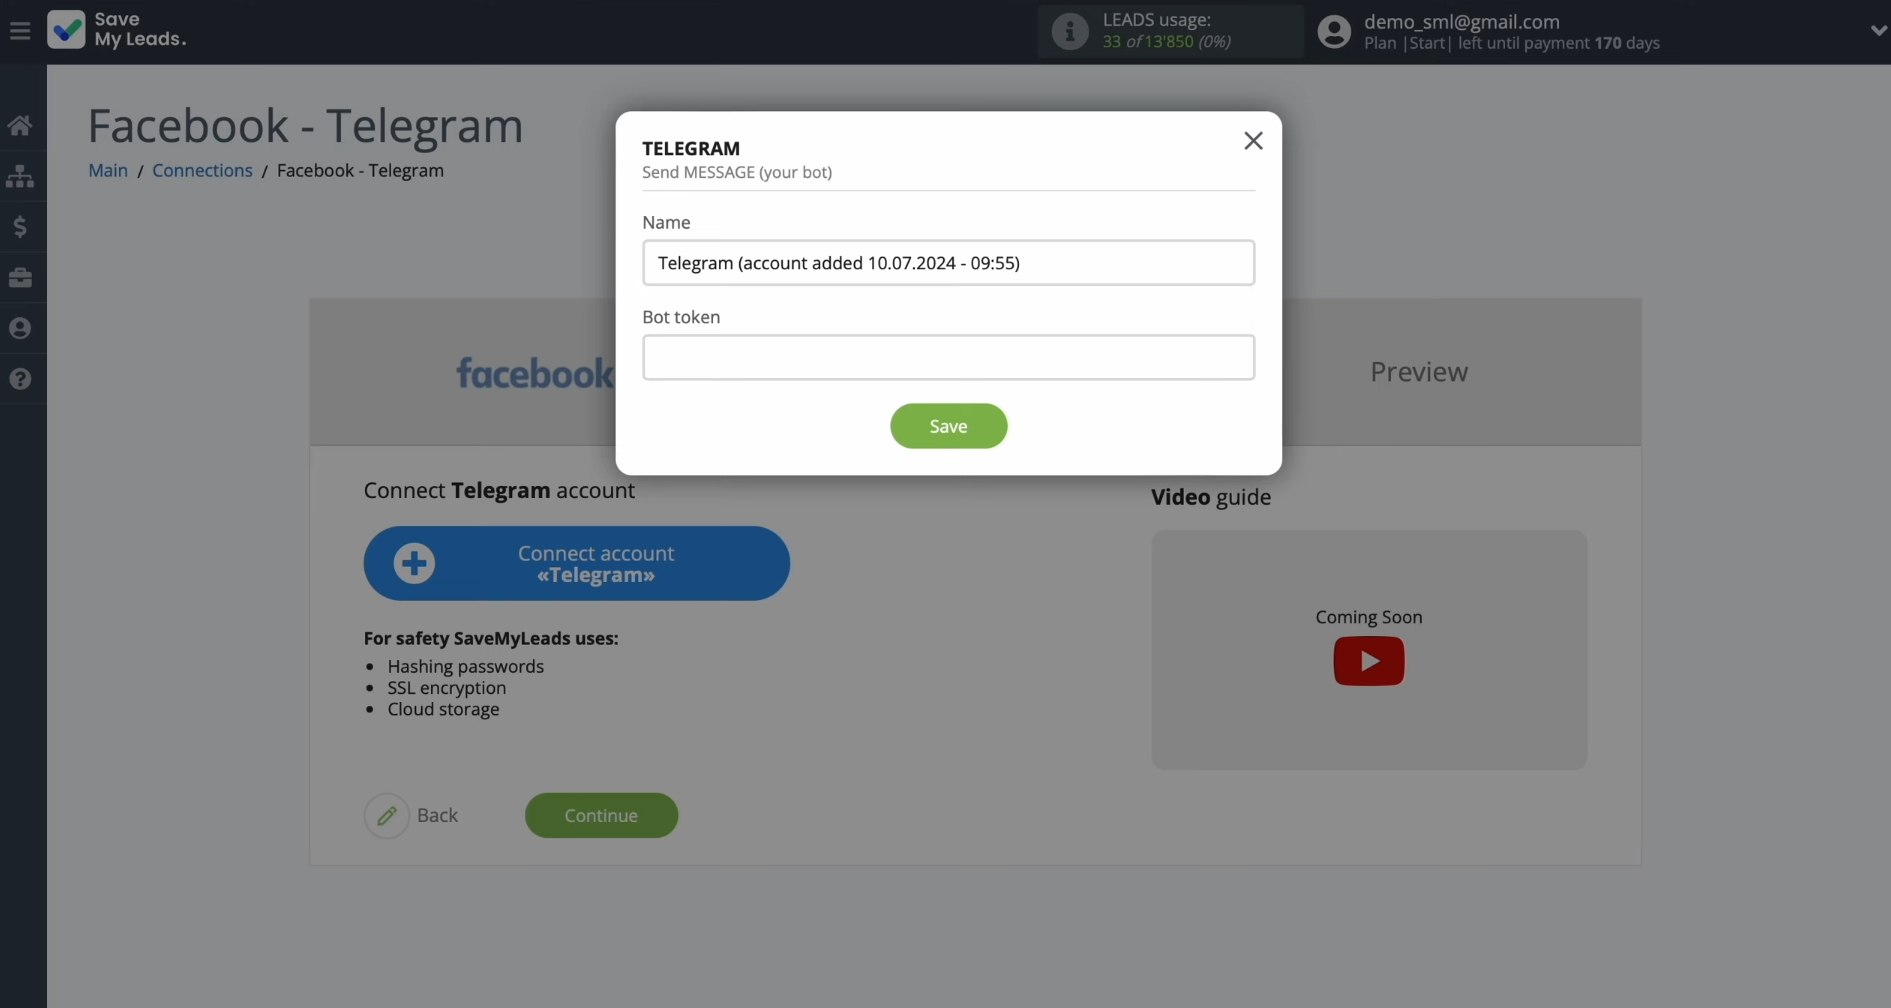Click the account avatar icon
This screenshot has width=1891, height=1008.
point(1333,31)
